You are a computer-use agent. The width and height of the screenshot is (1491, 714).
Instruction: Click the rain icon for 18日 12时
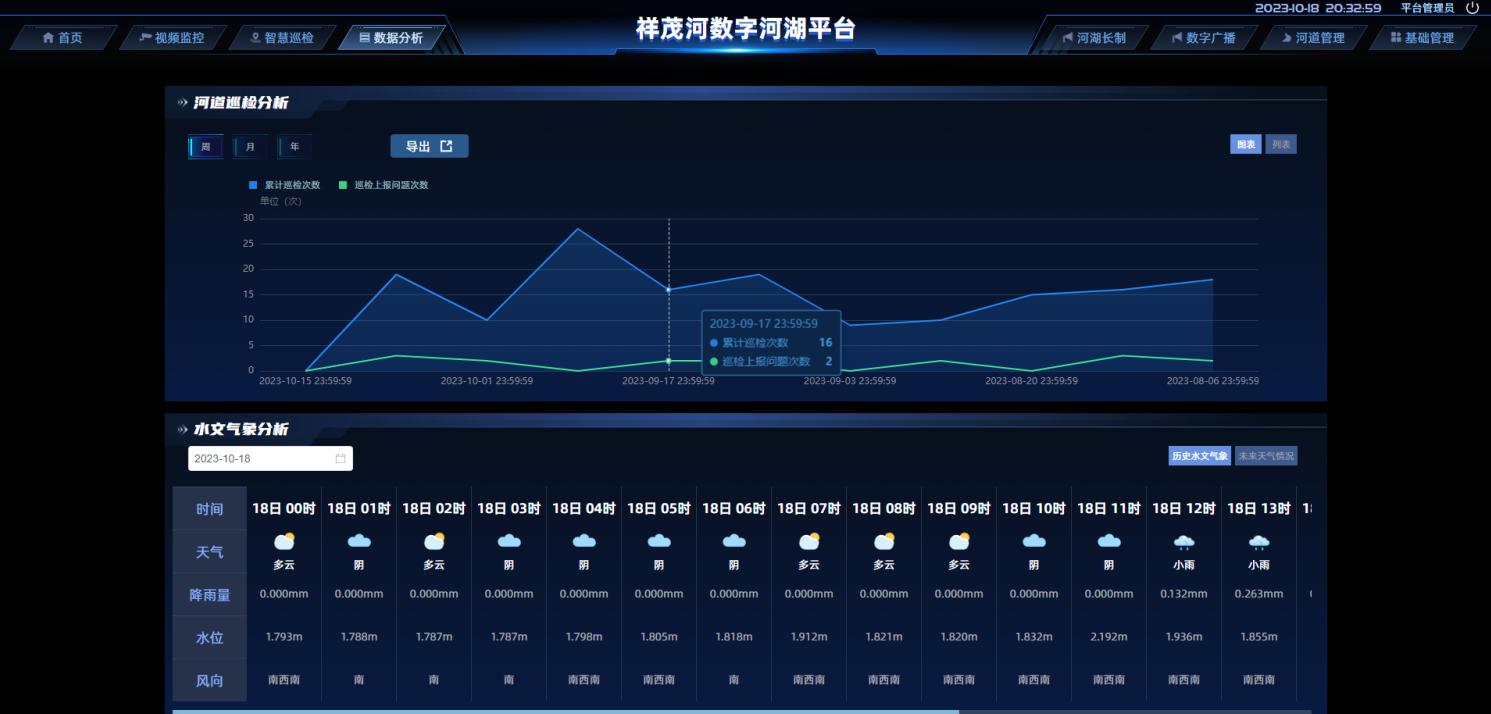pos(1183,542)
